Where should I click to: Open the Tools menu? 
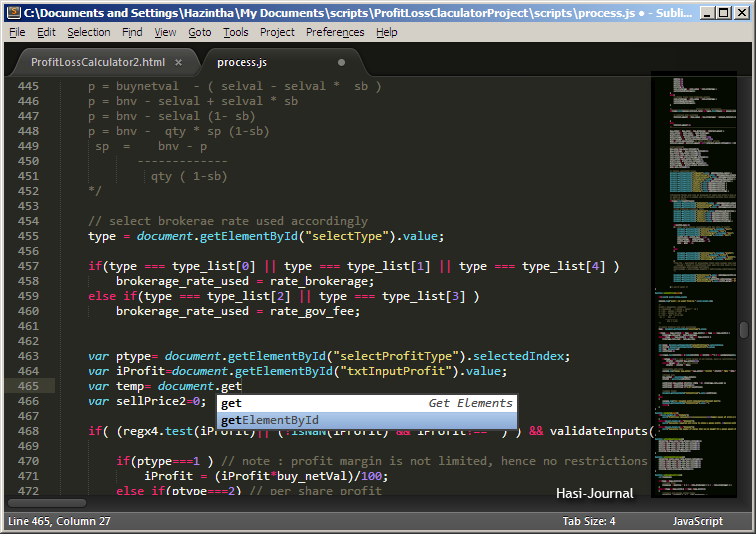click(236, 32)
